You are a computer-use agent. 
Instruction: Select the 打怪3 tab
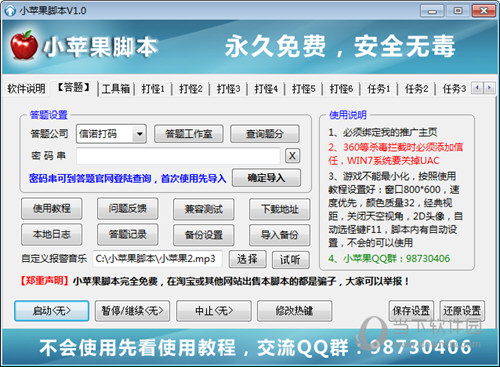228,89
